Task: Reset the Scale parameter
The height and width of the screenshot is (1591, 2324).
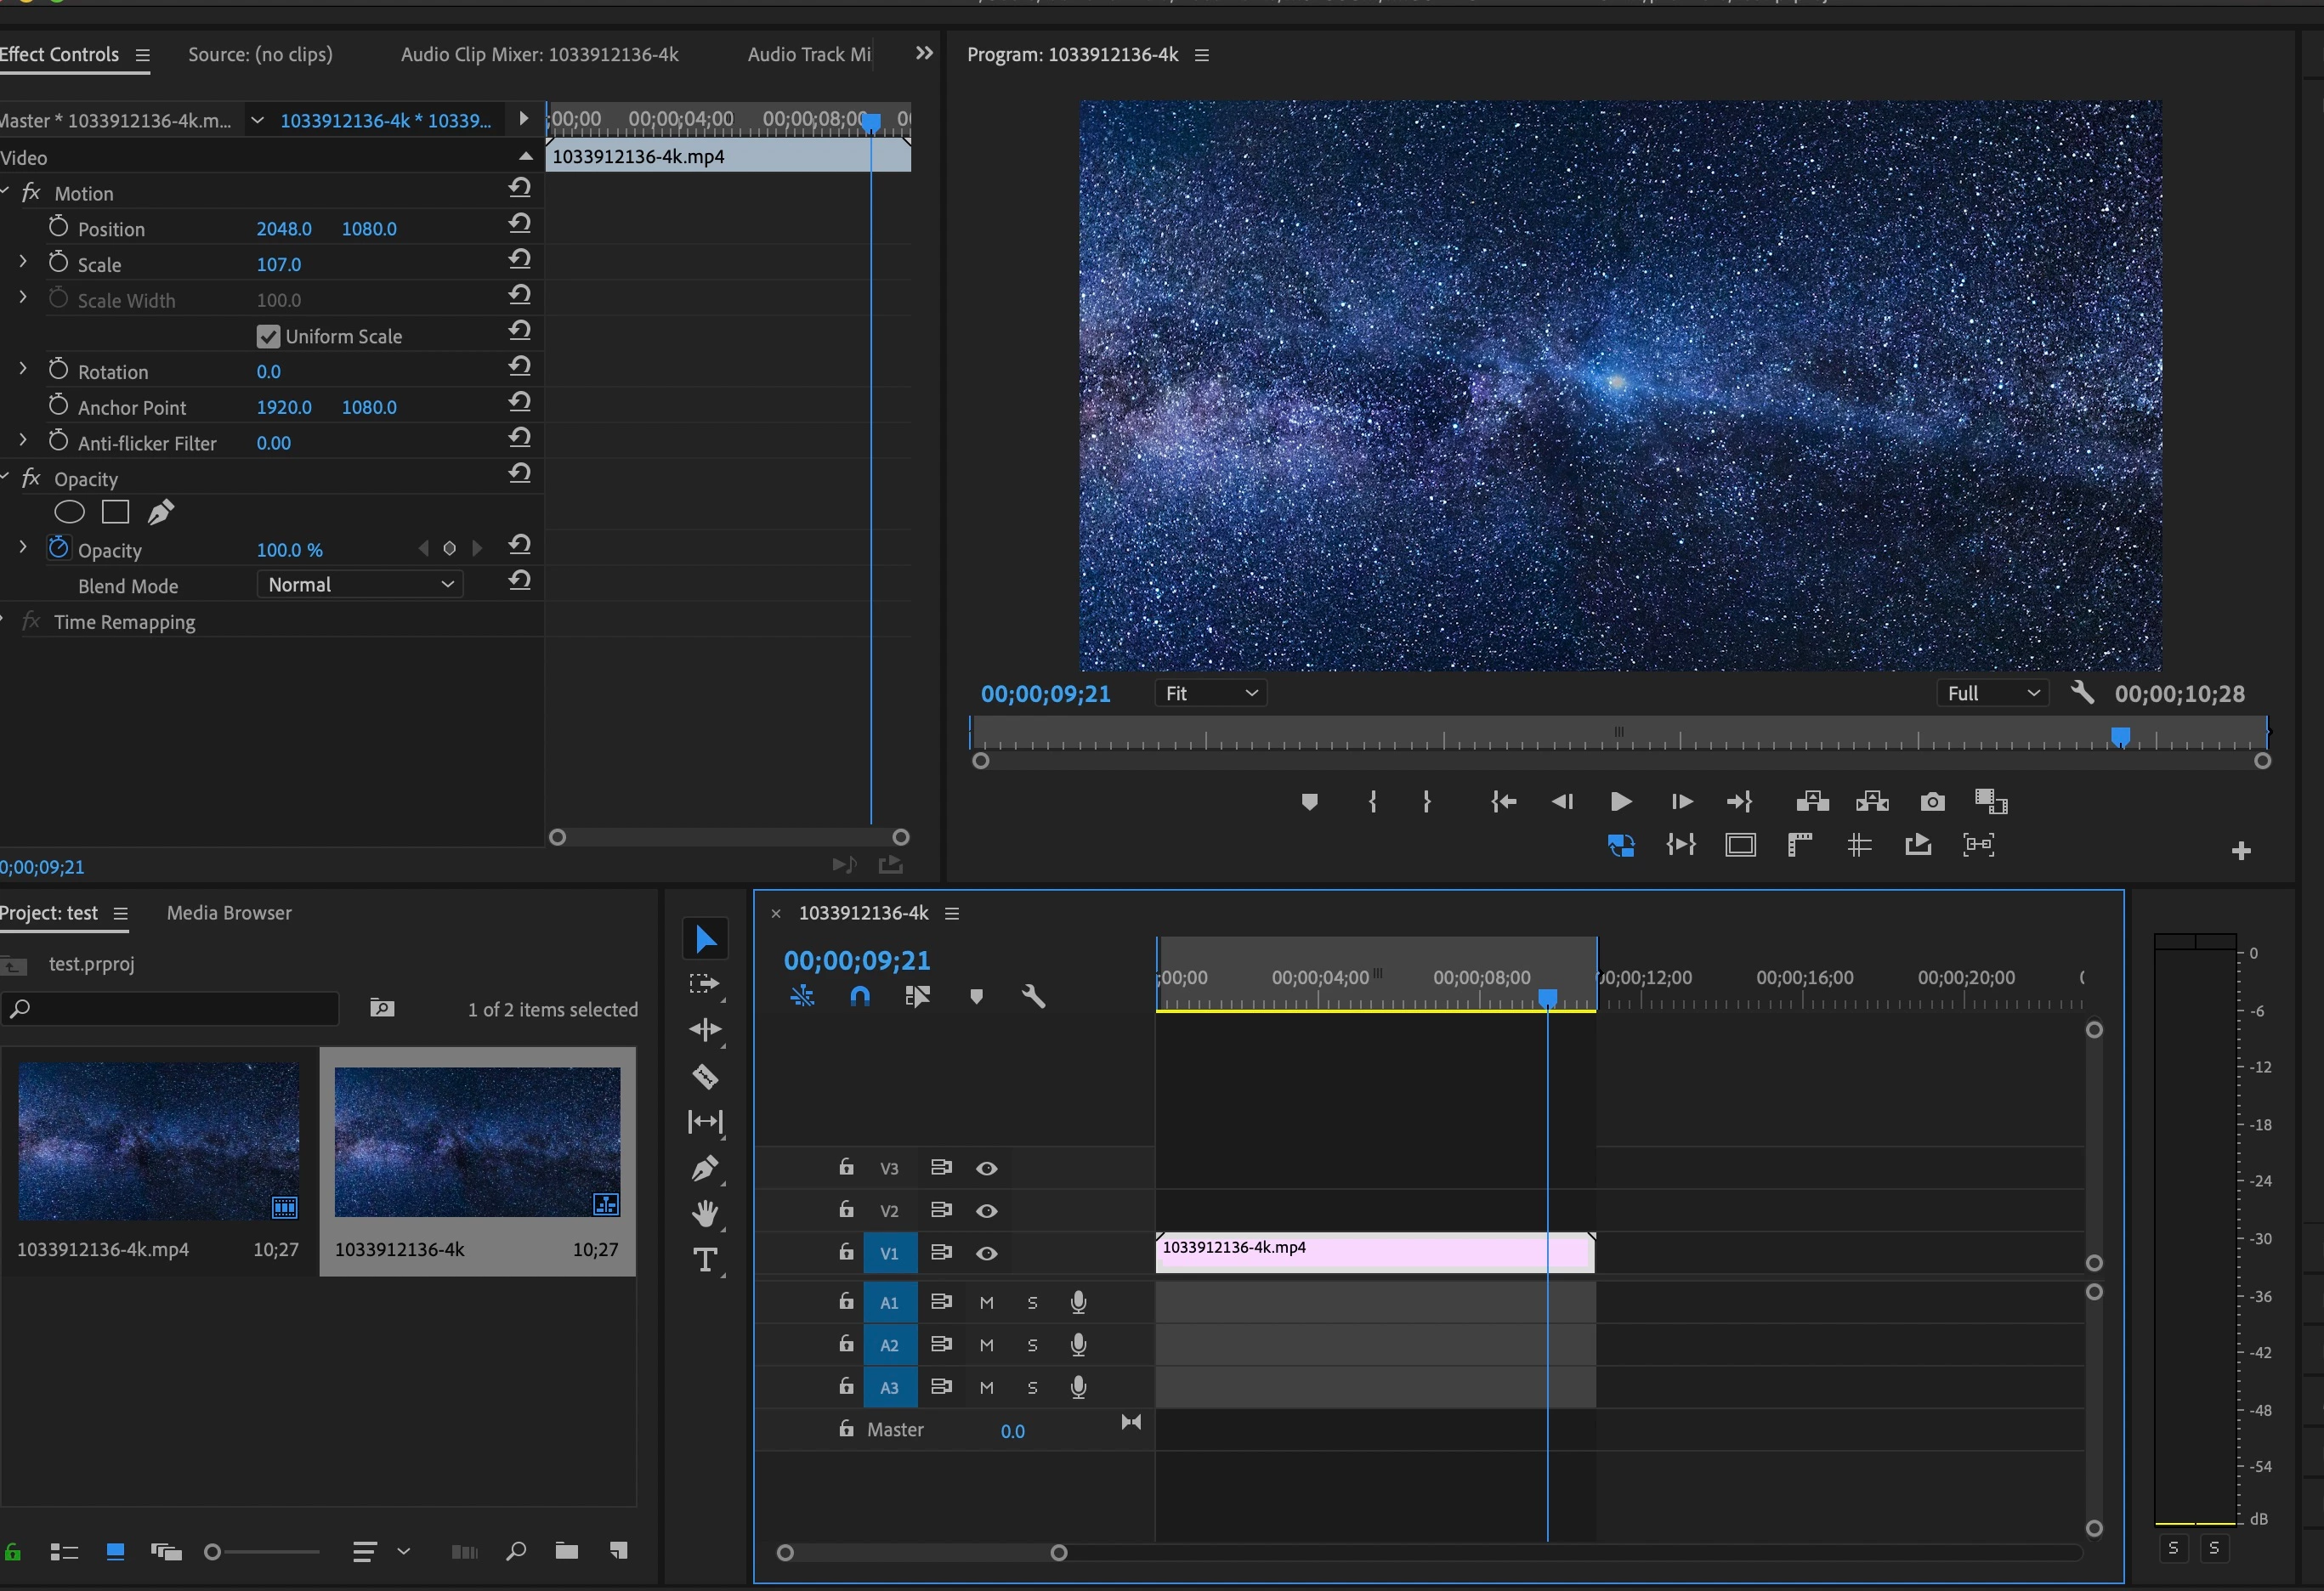Action: point(519,259)
